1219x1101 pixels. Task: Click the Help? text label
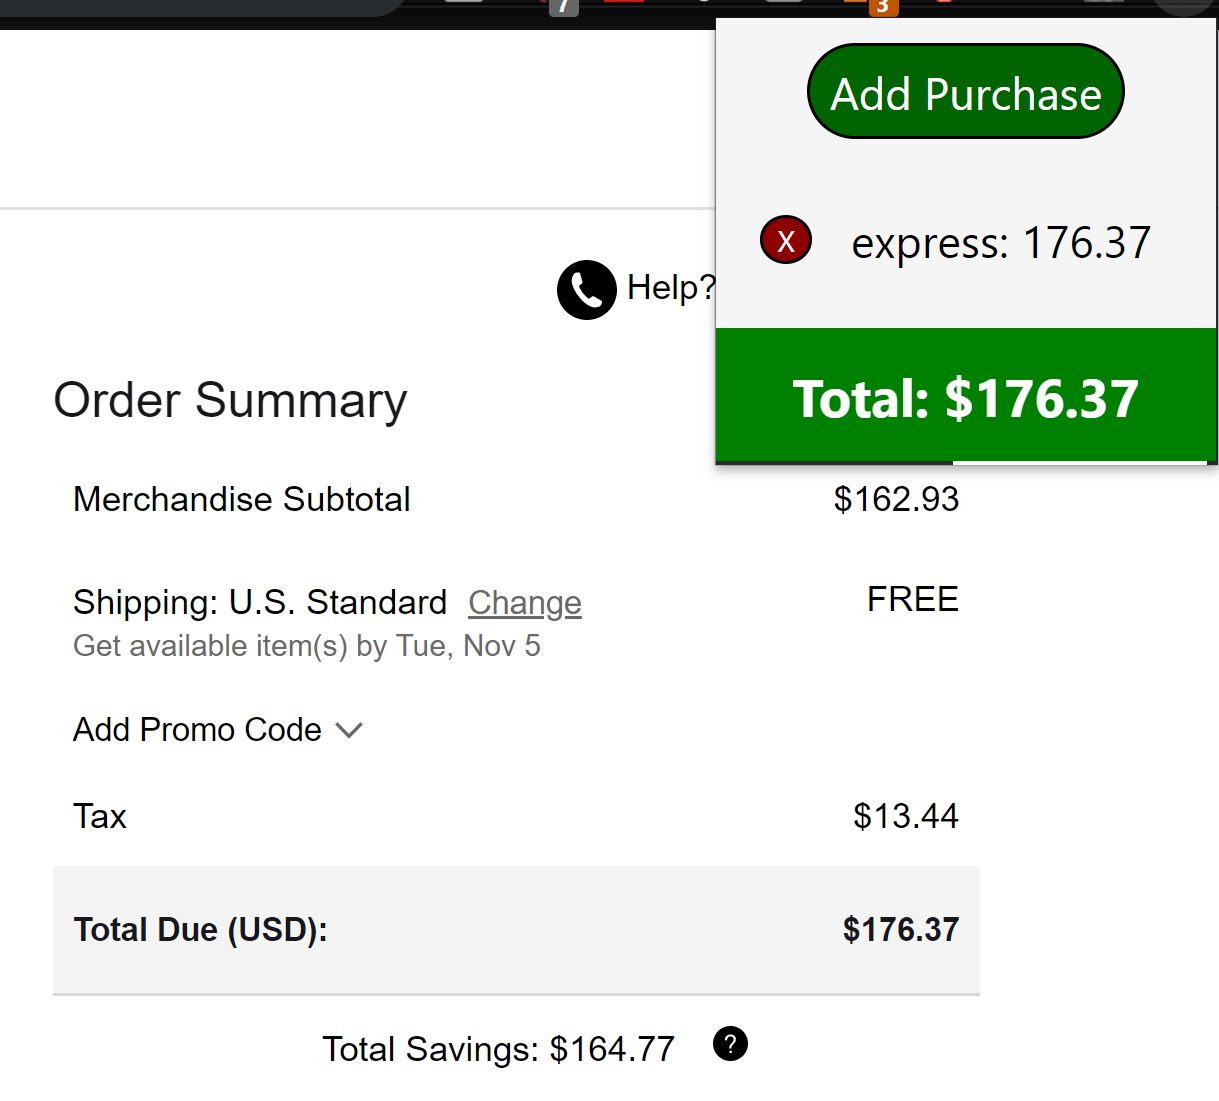[x=670, y=288]
